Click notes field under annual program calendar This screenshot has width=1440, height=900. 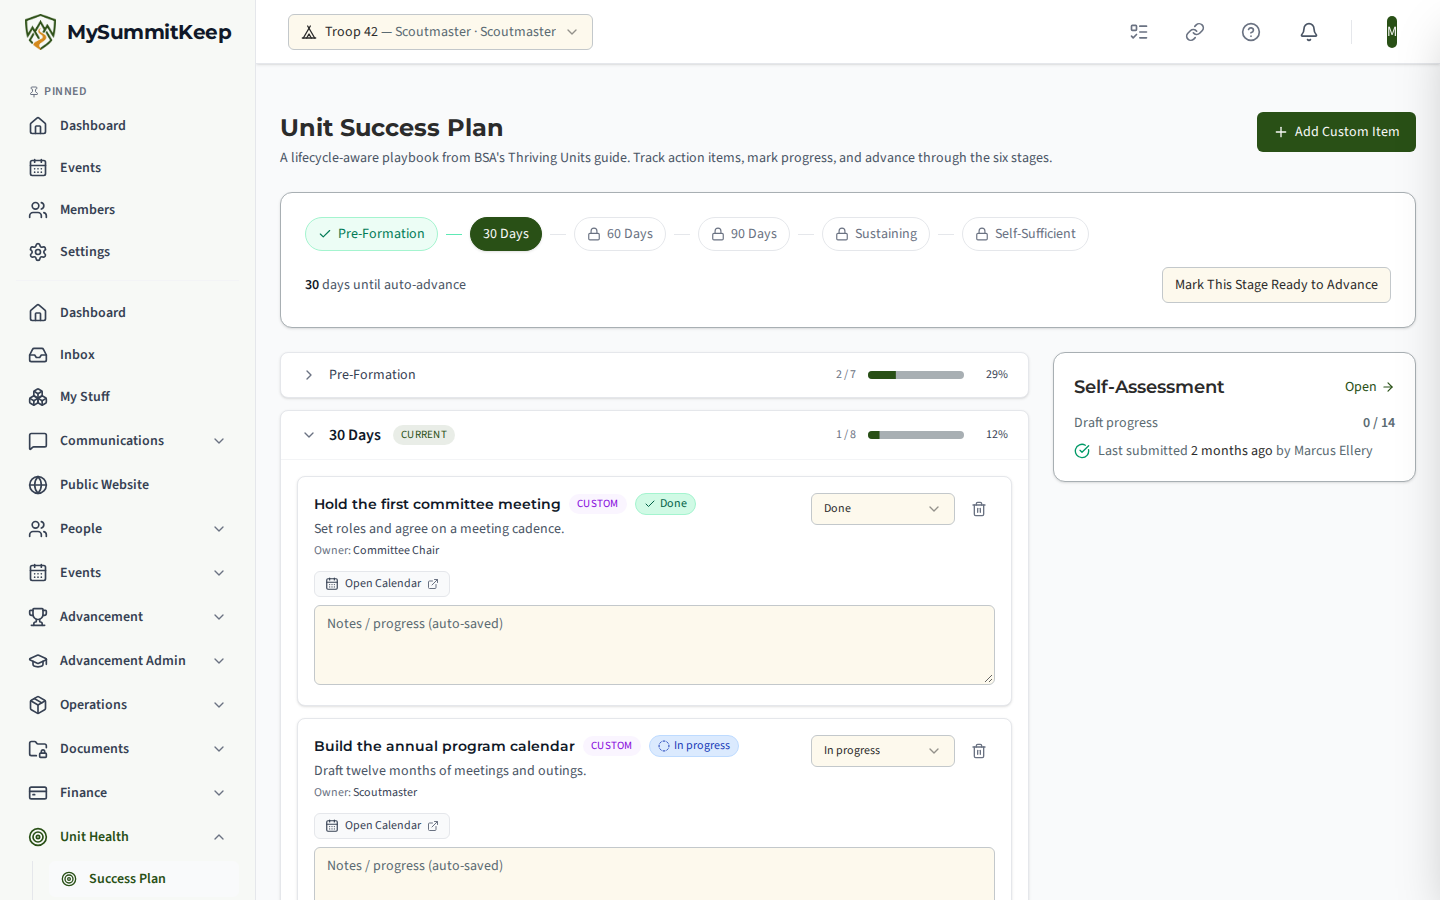pos(654,874)
